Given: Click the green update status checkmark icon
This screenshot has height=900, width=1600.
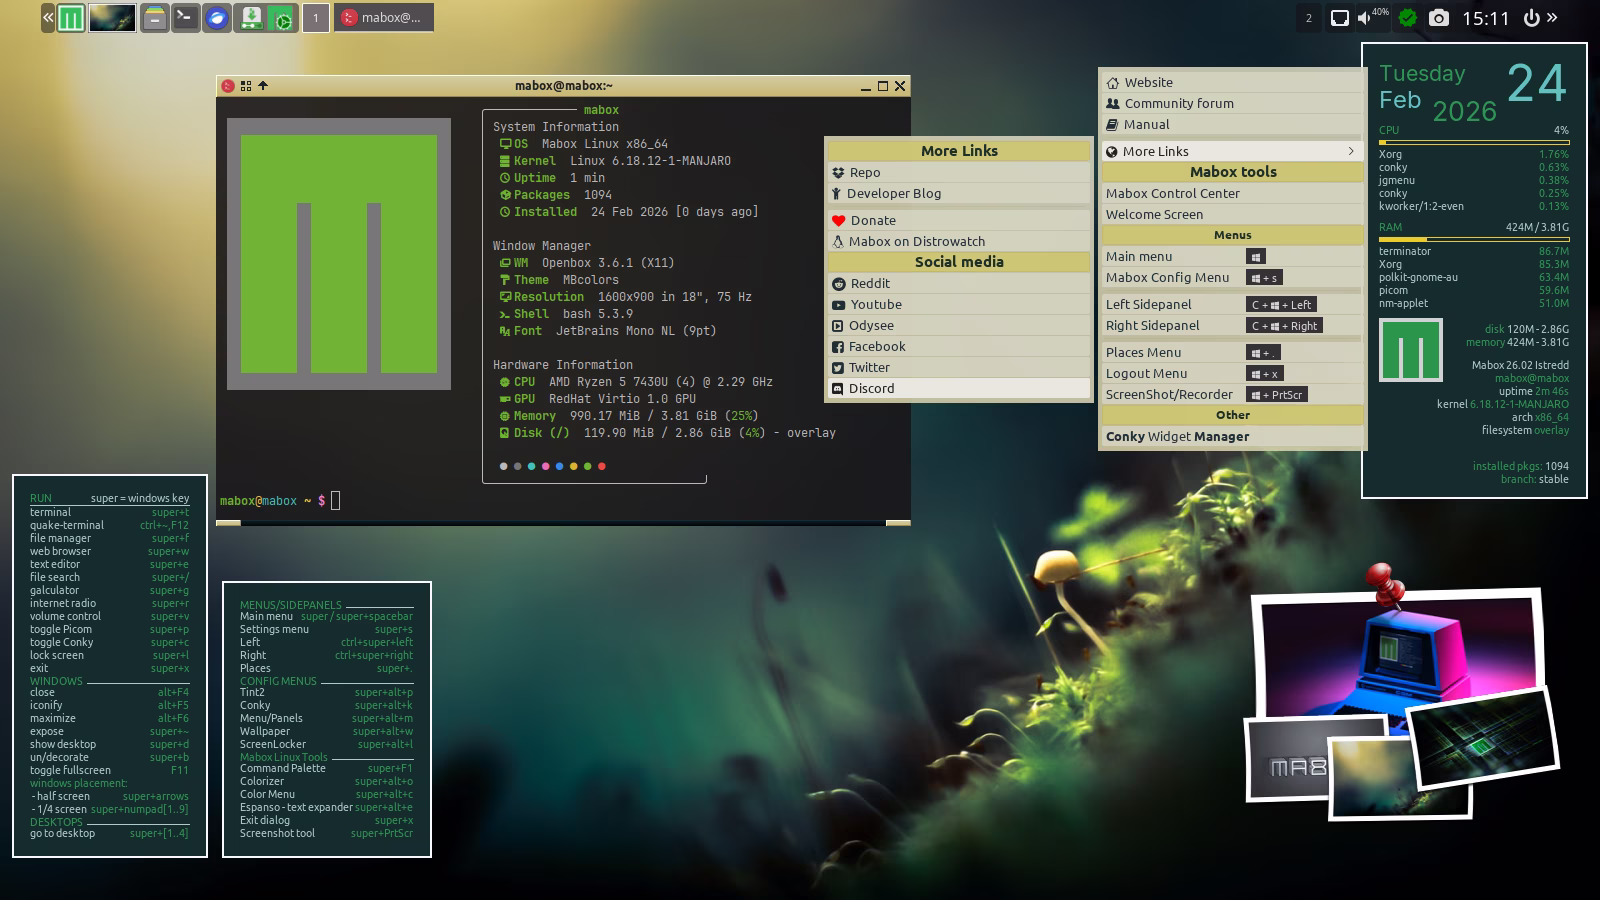Looking at the screenshot, I should [1407, 18].
